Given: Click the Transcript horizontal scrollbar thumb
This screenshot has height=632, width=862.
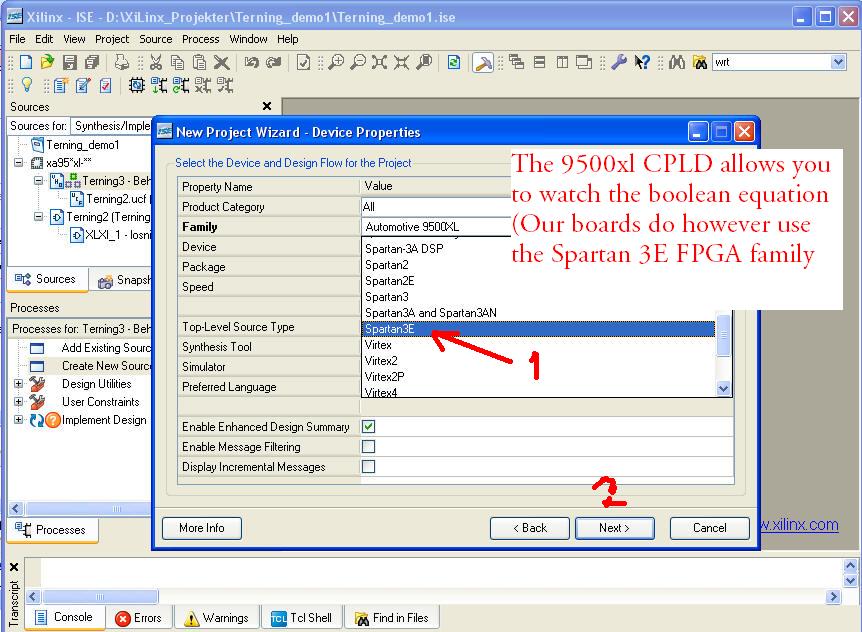Looking at the screenshot, I should tap(100, 596).
